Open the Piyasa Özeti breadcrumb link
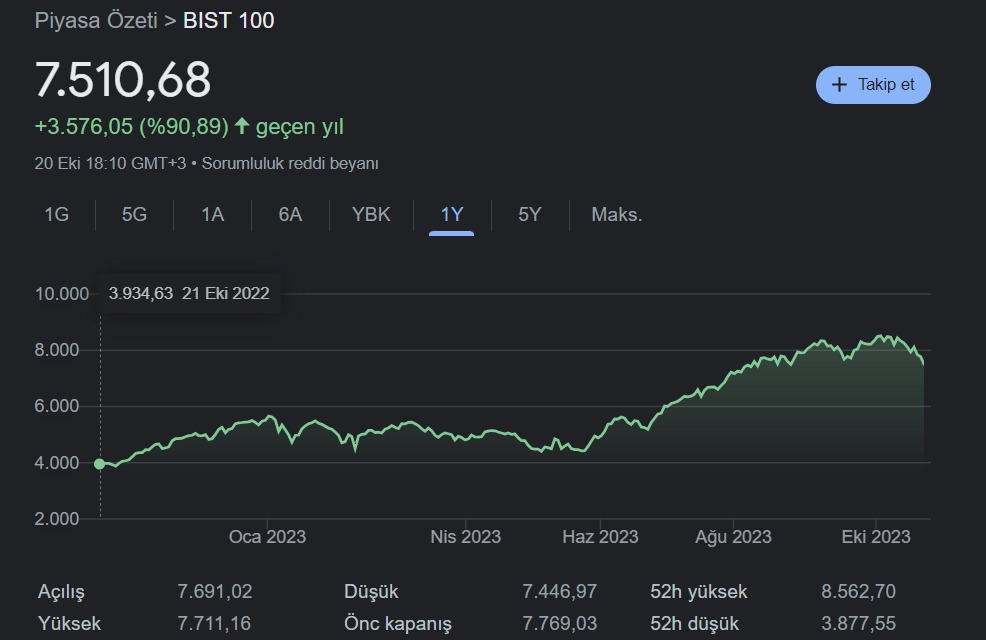Viewport: 986px width, 640px height. point(96,20)
